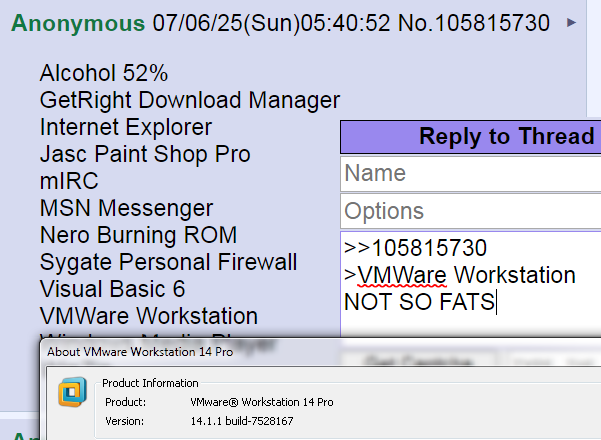Click the misspelled VMWare word in reply
The width and height of the screenshot is (601, 440).
(x=402, y=275)
